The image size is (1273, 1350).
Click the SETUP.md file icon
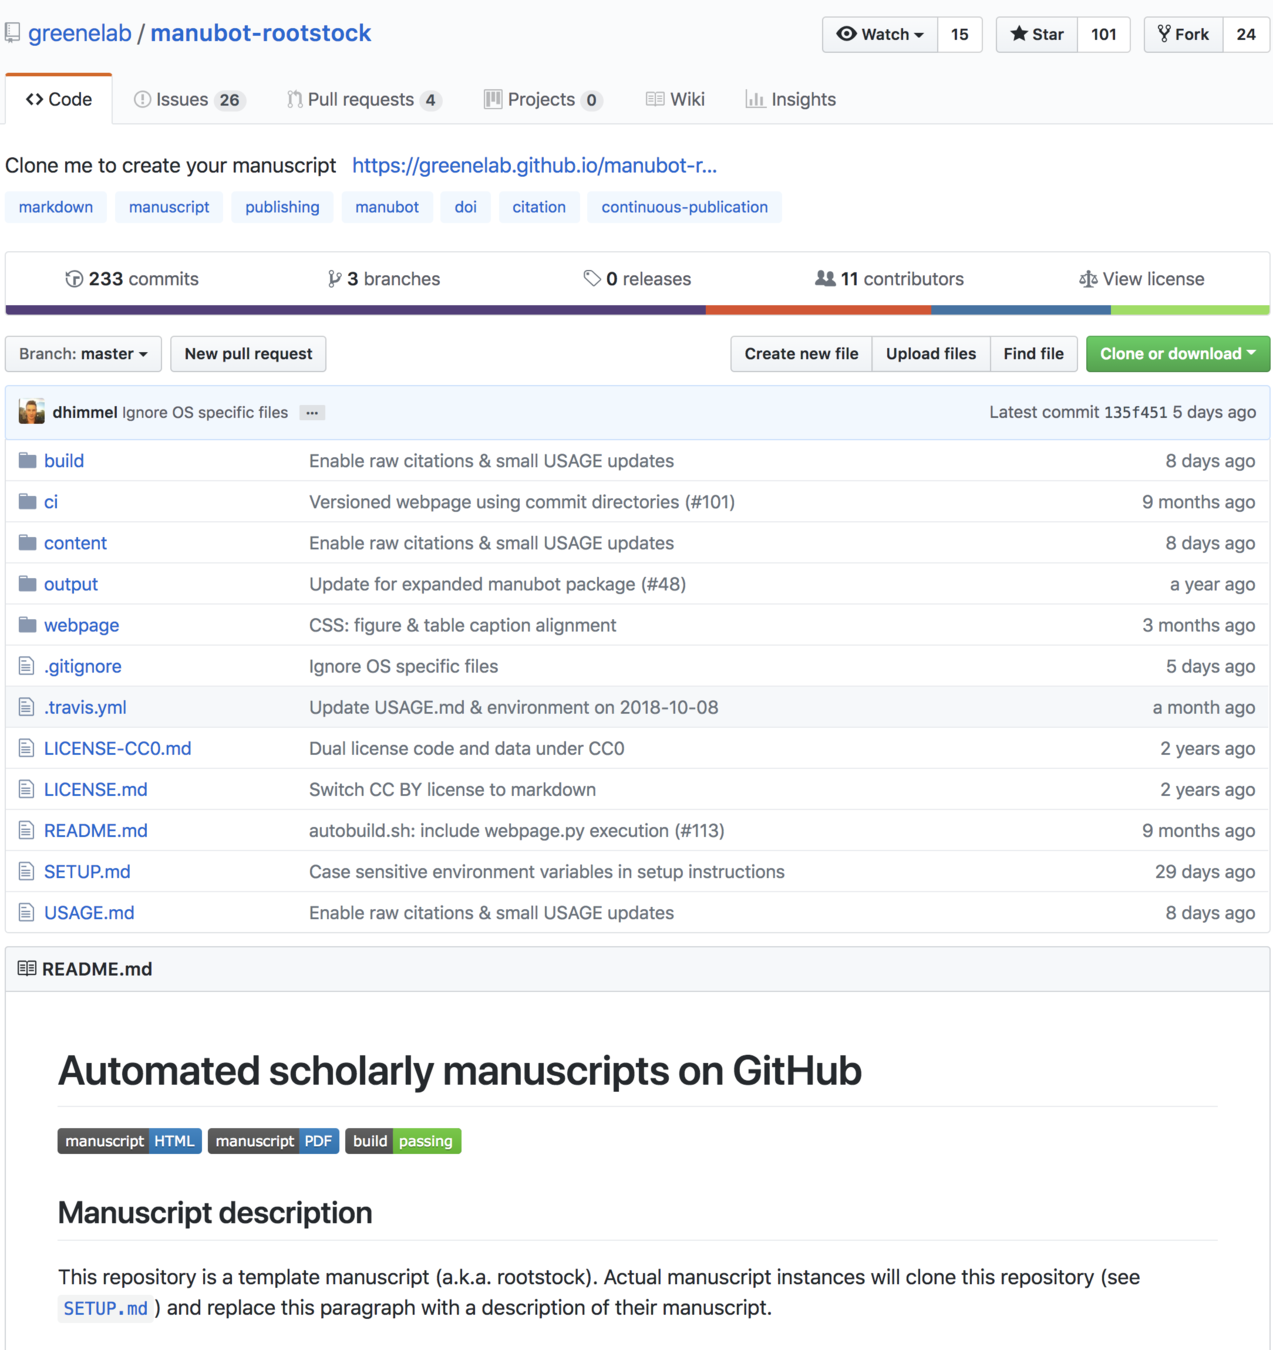coord(27,871)
